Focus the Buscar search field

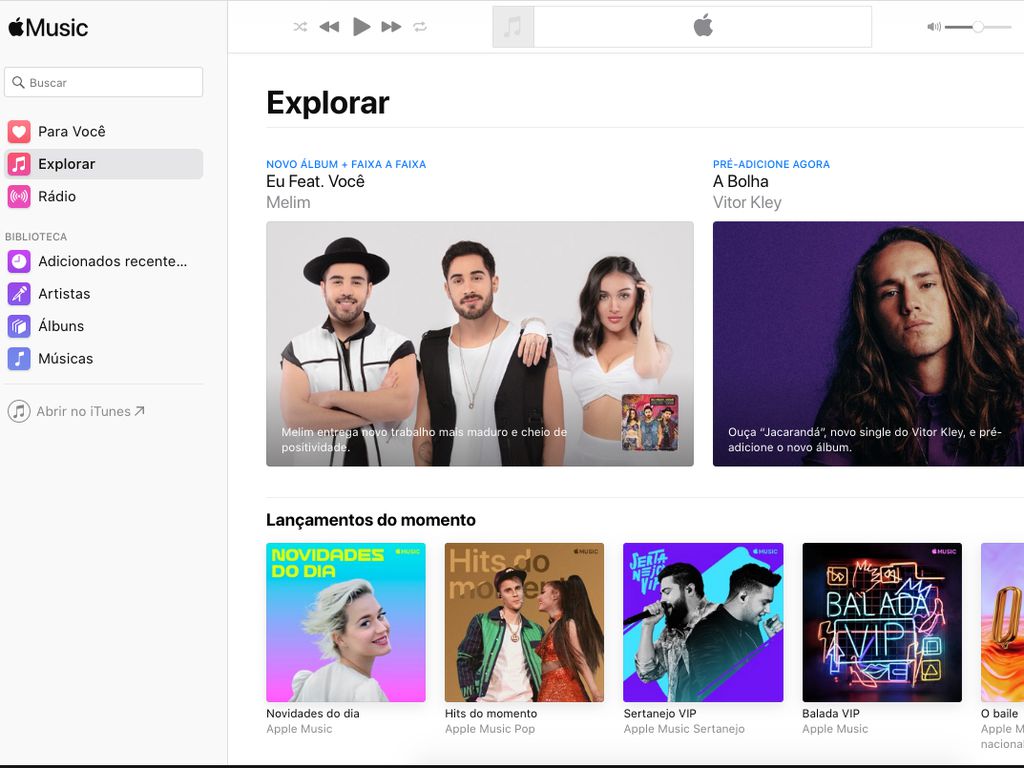tap(104, 82)
